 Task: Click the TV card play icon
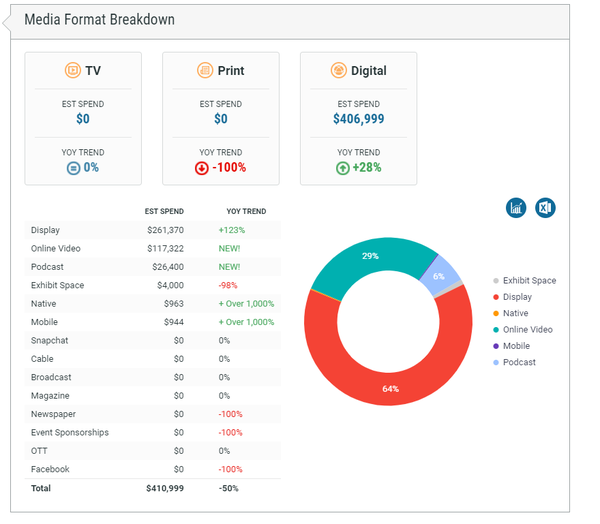click(x=72, y=70)
